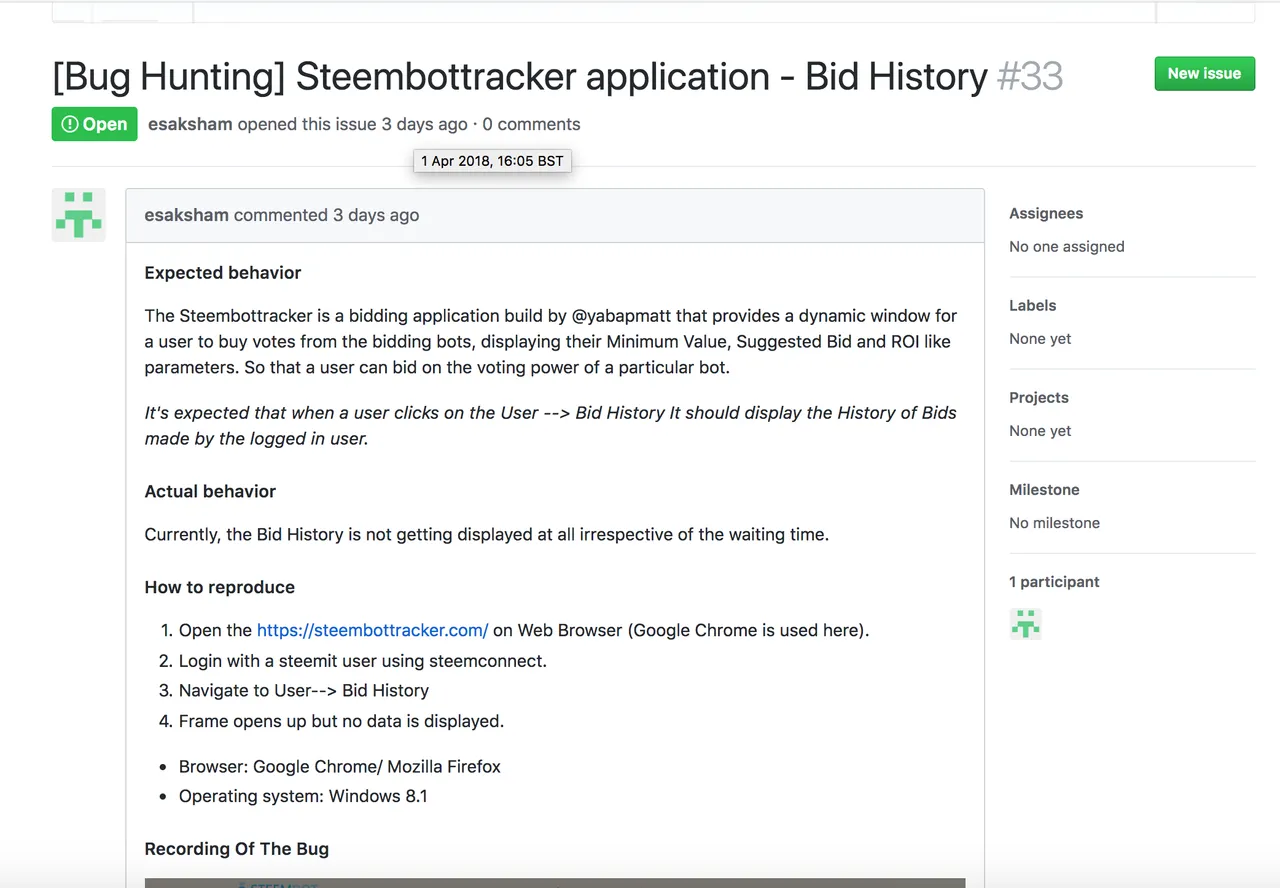Click 'No milestone' text
This screenshot has height=888, width=1280.
point(1054,522)
